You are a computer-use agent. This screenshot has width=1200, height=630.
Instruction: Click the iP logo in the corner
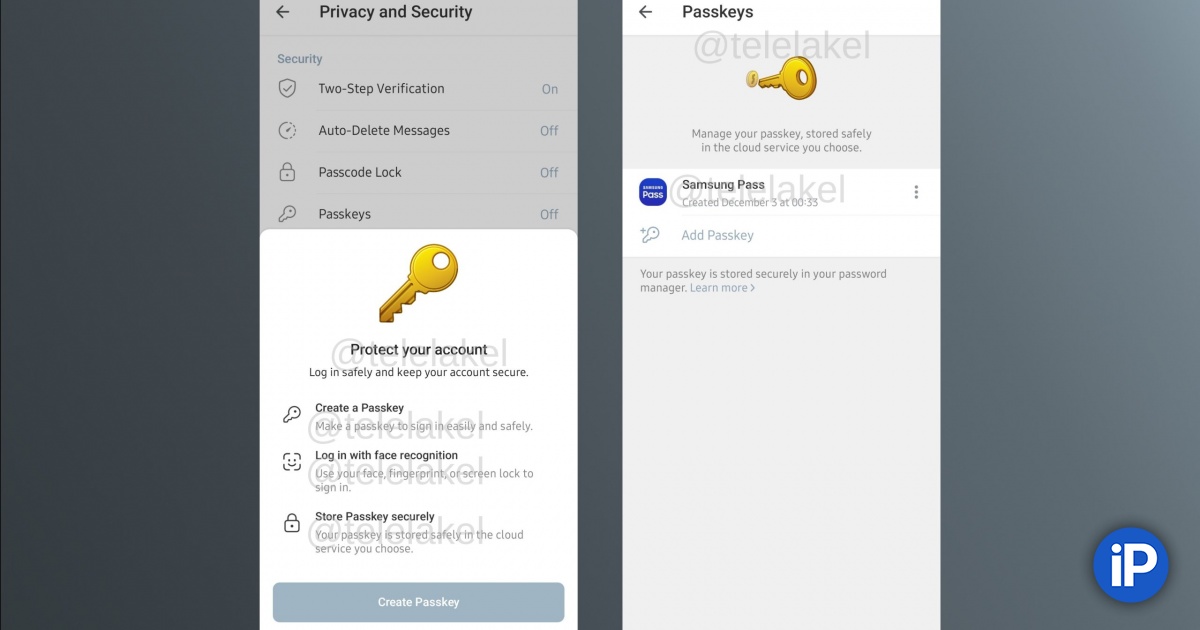tap(1131, 565)
